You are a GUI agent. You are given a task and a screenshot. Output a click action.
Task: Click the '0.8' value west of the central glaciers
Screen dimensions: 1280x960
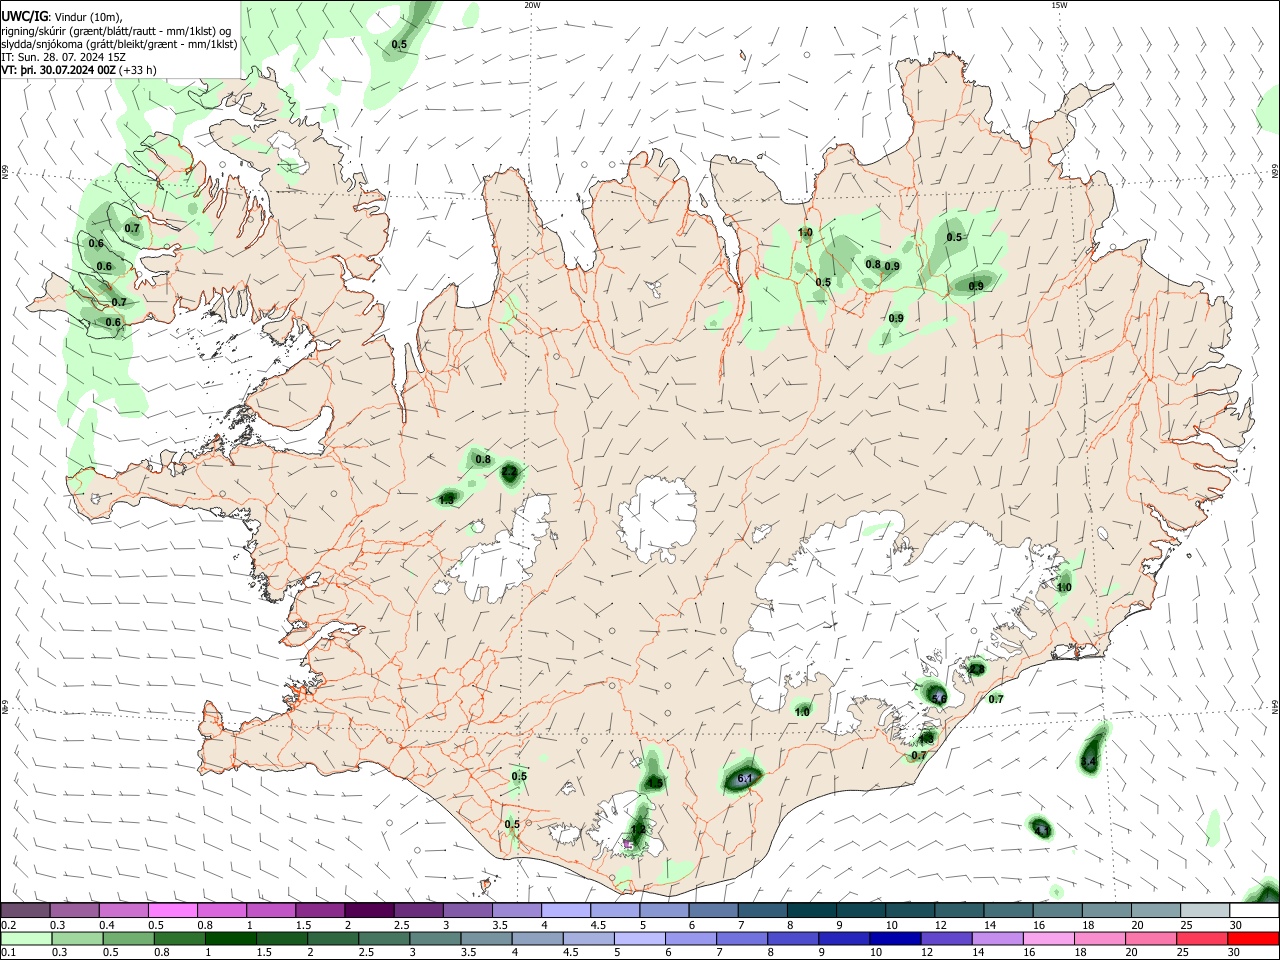483,459
